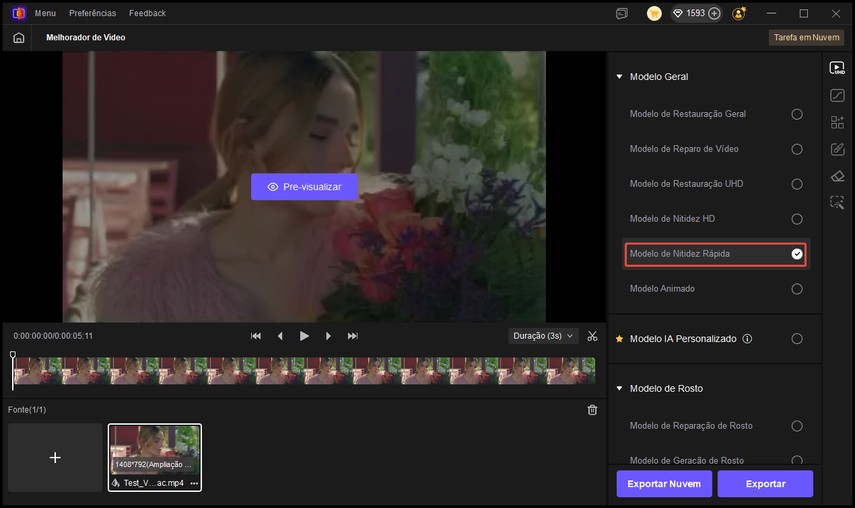Image resolution: width=855 pixels, height=508 pixels.
Task: Collapse the Modelo de Rosto section
Action: [x=619, y=388]
